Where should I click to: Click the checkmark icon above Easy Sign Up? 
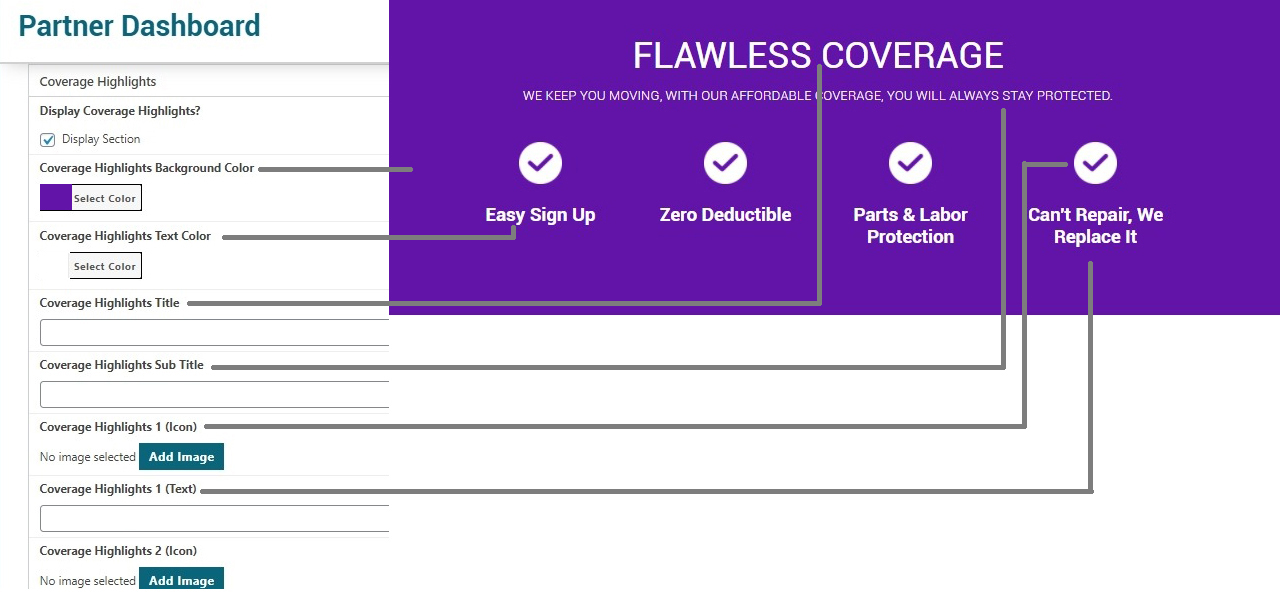coord(540,163)
